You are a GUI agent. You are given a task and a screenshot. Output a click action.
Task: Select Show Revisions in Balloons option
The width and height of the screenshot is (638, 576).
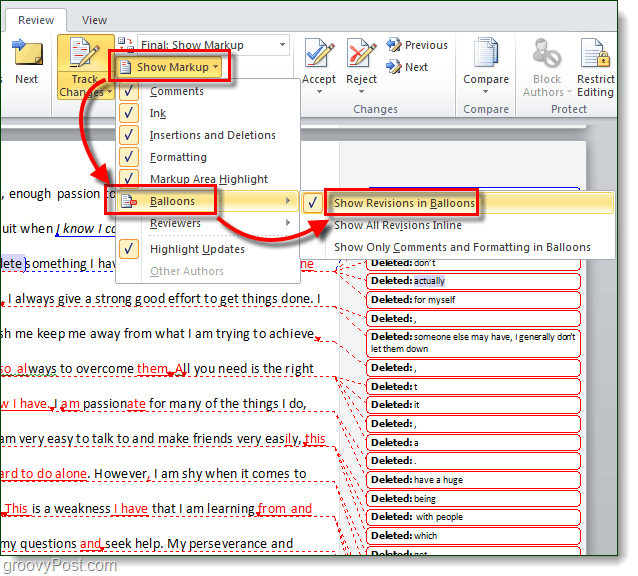pyautogui.click(x=404, y=203)
